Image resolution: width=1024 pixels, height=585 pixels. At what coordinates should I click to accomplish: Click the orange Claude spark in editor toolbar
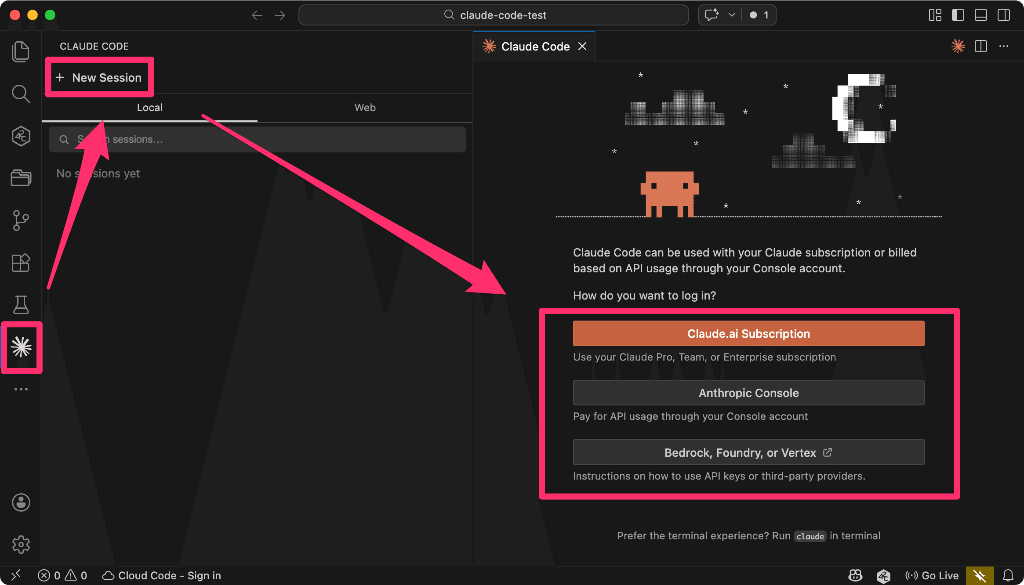[957, 46]
